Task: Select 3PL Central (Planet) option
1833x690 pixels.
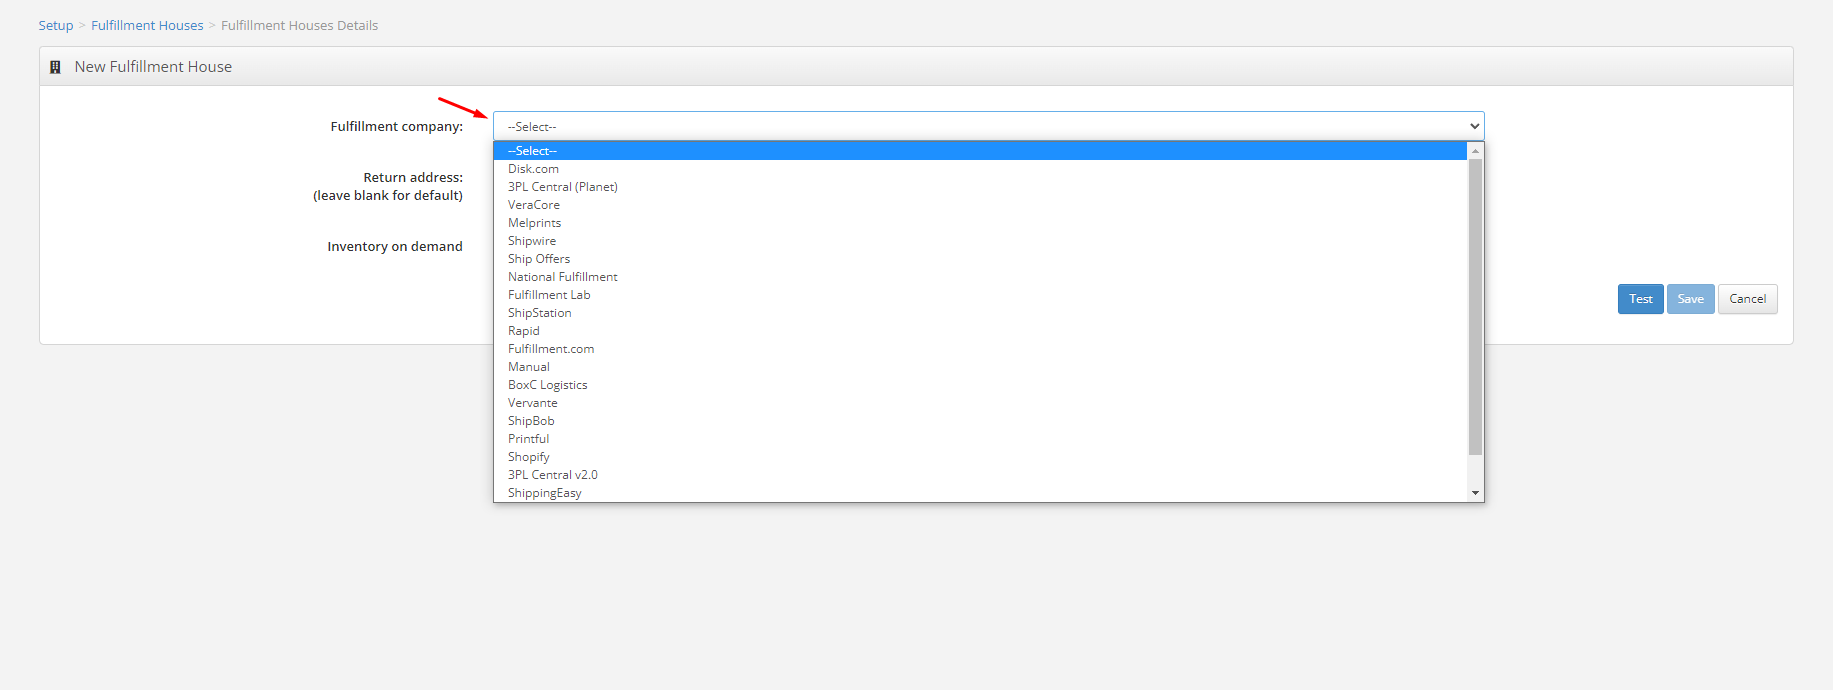Action: click(x=980, y=187)
